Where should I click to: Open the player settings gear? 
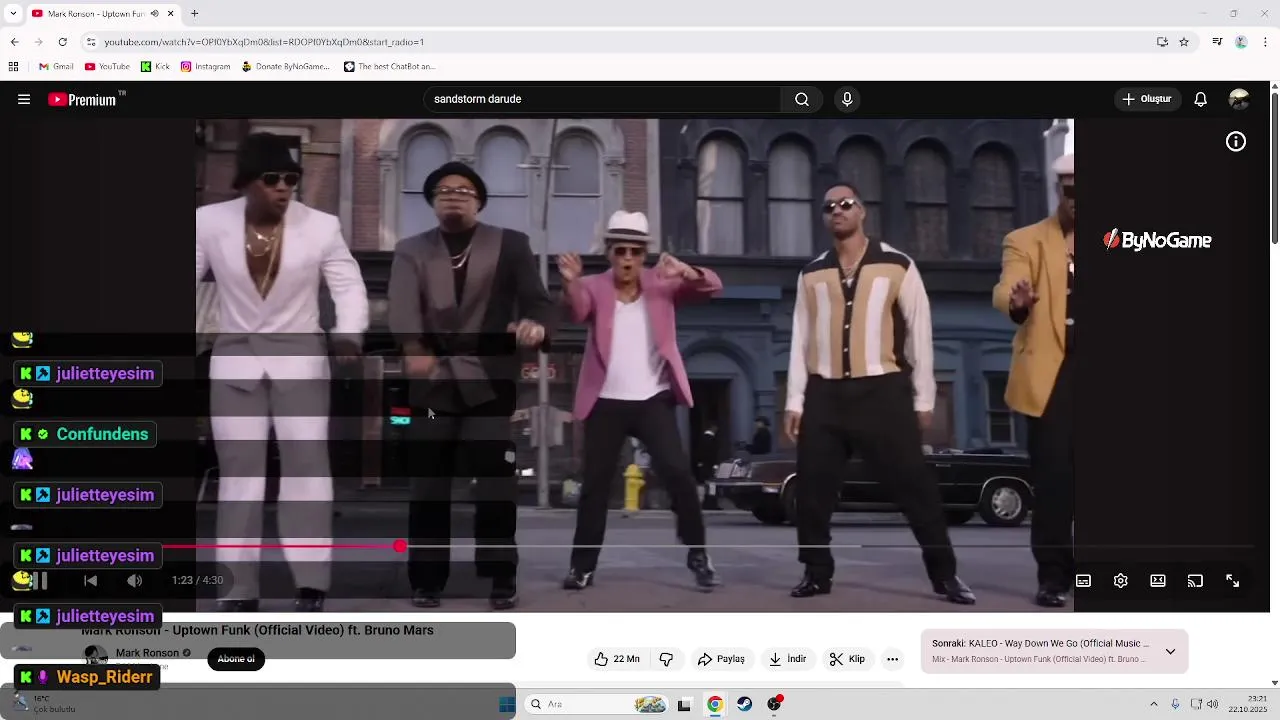coord(1121,581)
